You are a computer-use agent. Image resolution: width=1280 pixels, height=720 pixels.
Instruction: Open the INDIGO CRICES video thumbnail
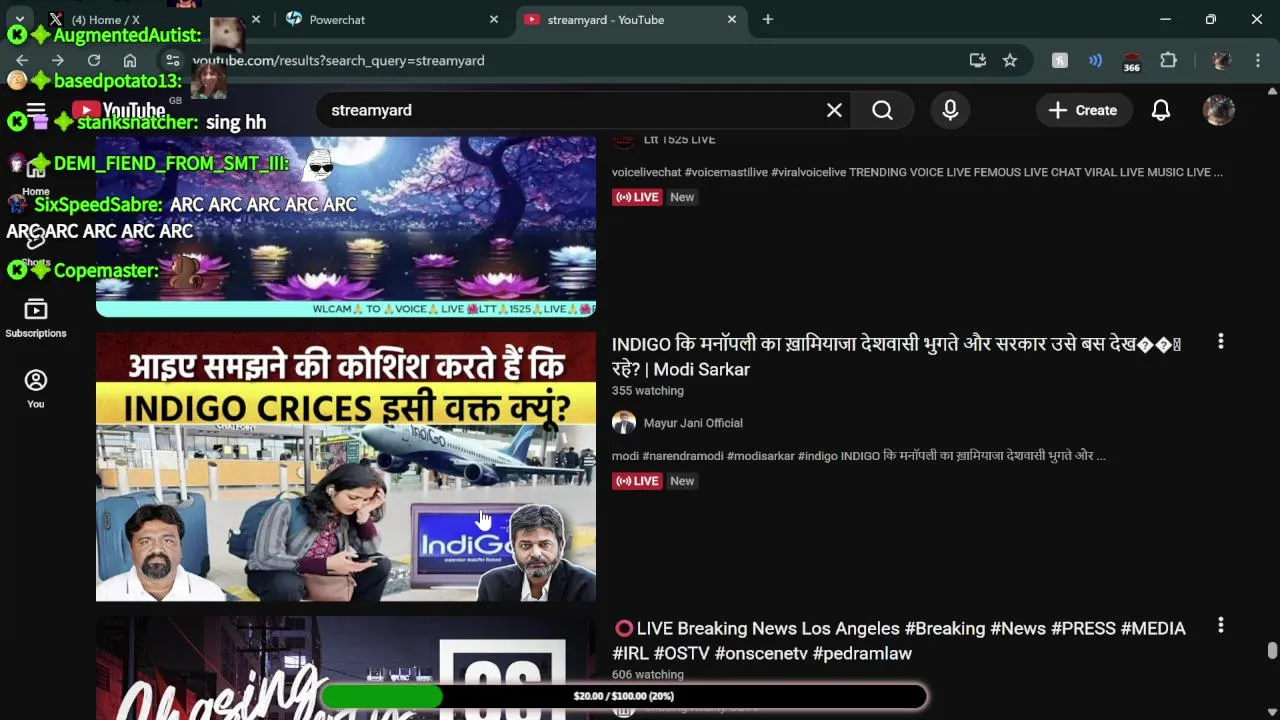click(x=346, y=467)
